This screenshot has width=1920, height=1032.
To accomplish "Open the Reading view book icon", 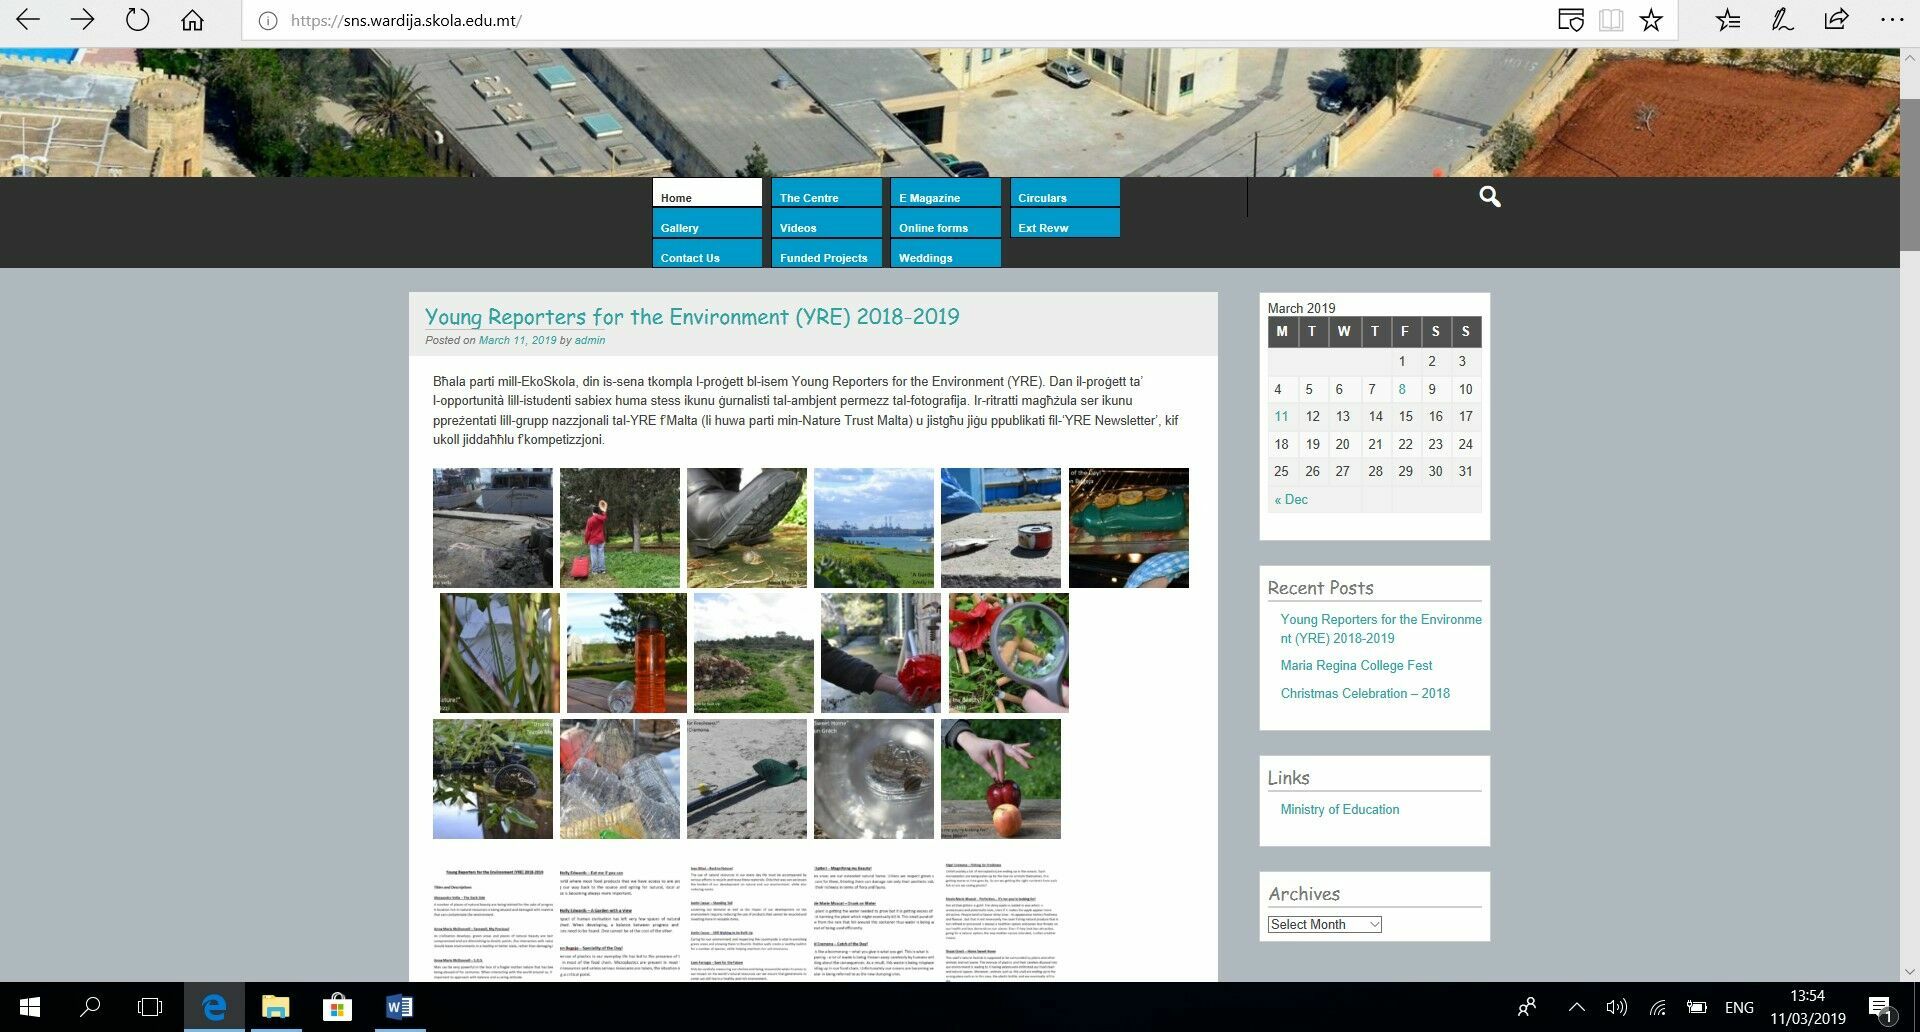I will click(x=1610, y=20).
